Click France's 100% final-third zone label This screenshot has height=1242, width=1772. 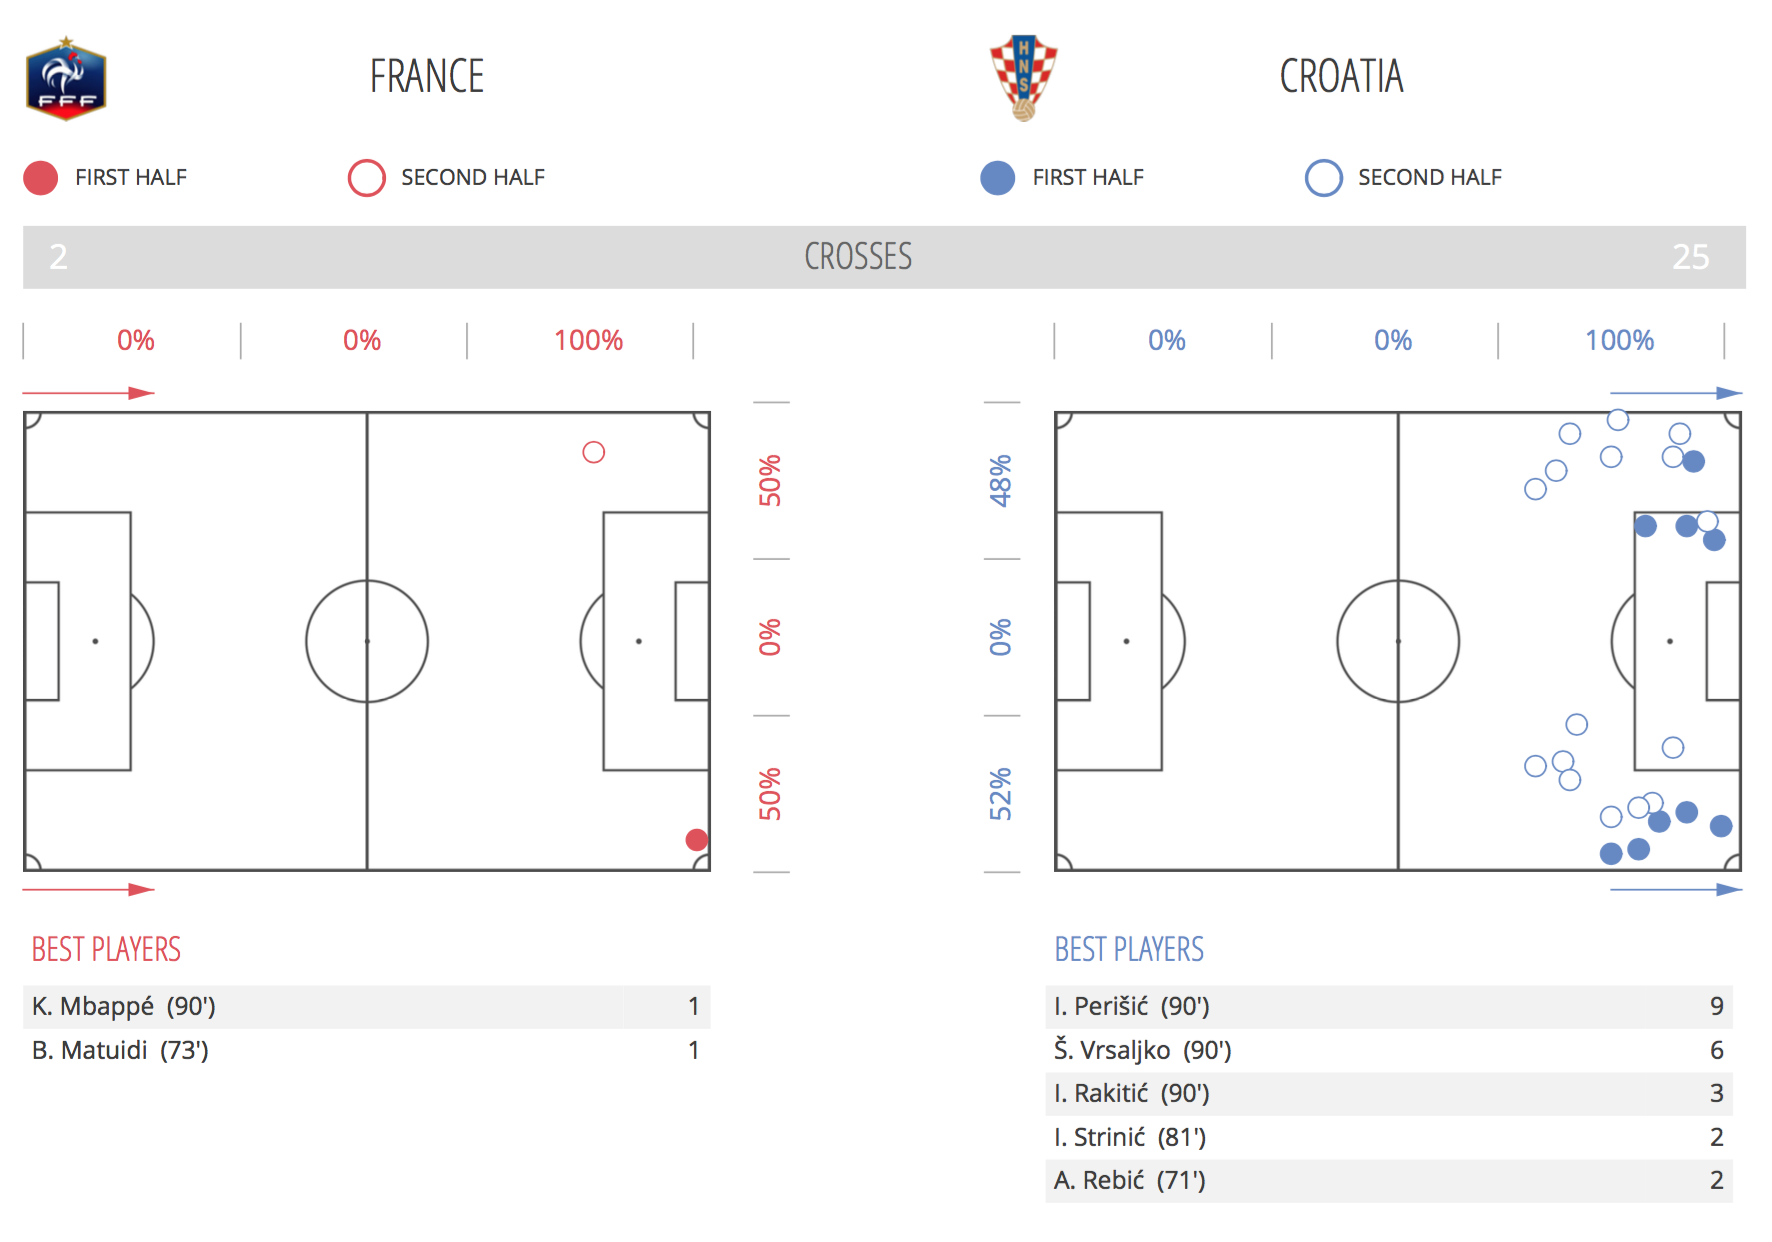tap(588, 341)
